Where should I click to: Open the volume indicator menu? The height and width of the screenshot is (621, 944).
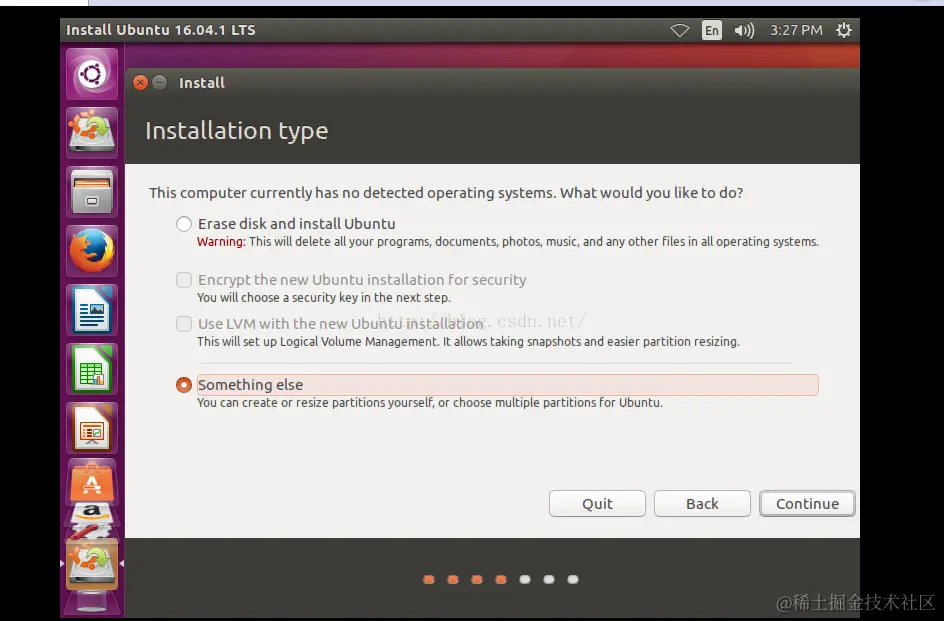coord(743,30)
